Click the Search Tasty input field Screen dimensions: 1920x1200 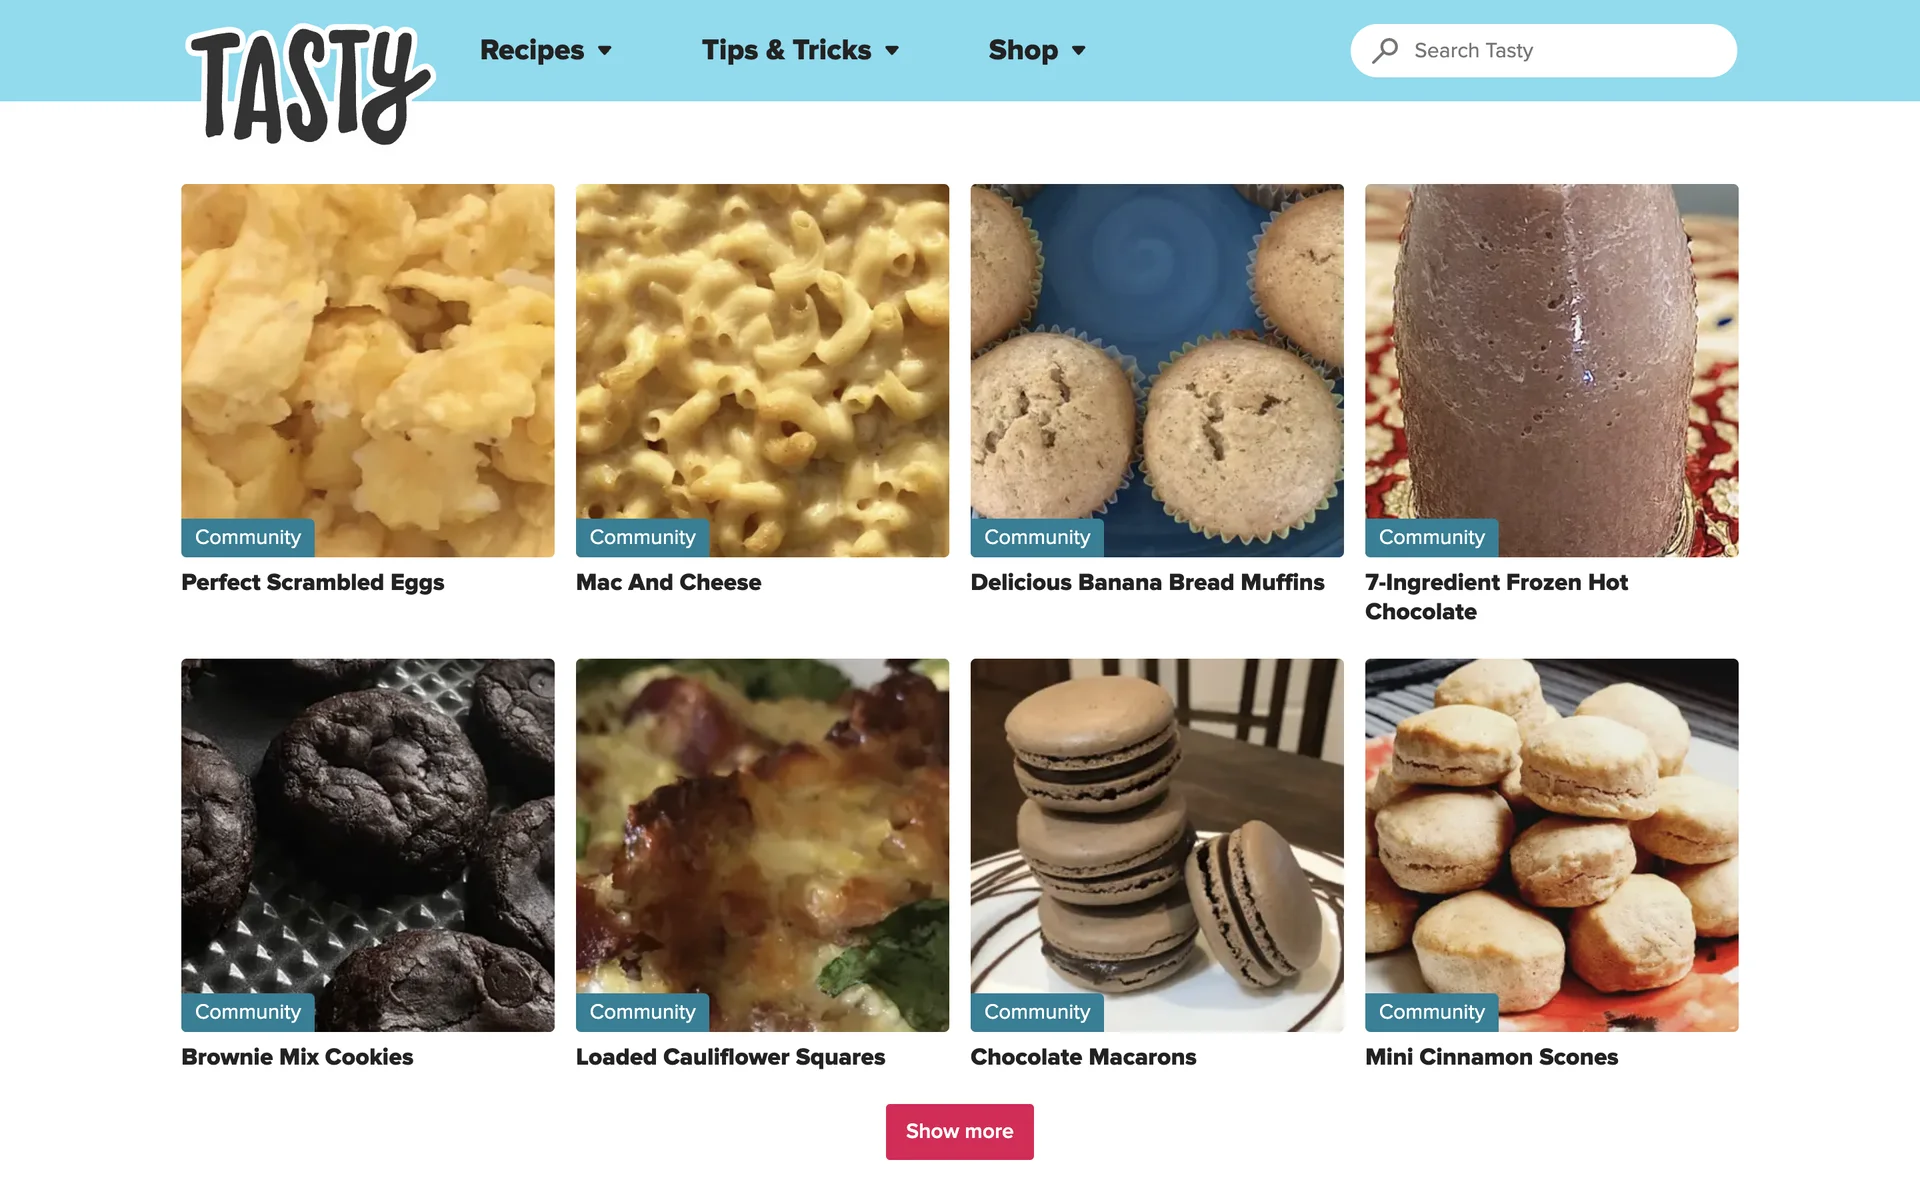pyautogui.click(x=1543, y=51)
